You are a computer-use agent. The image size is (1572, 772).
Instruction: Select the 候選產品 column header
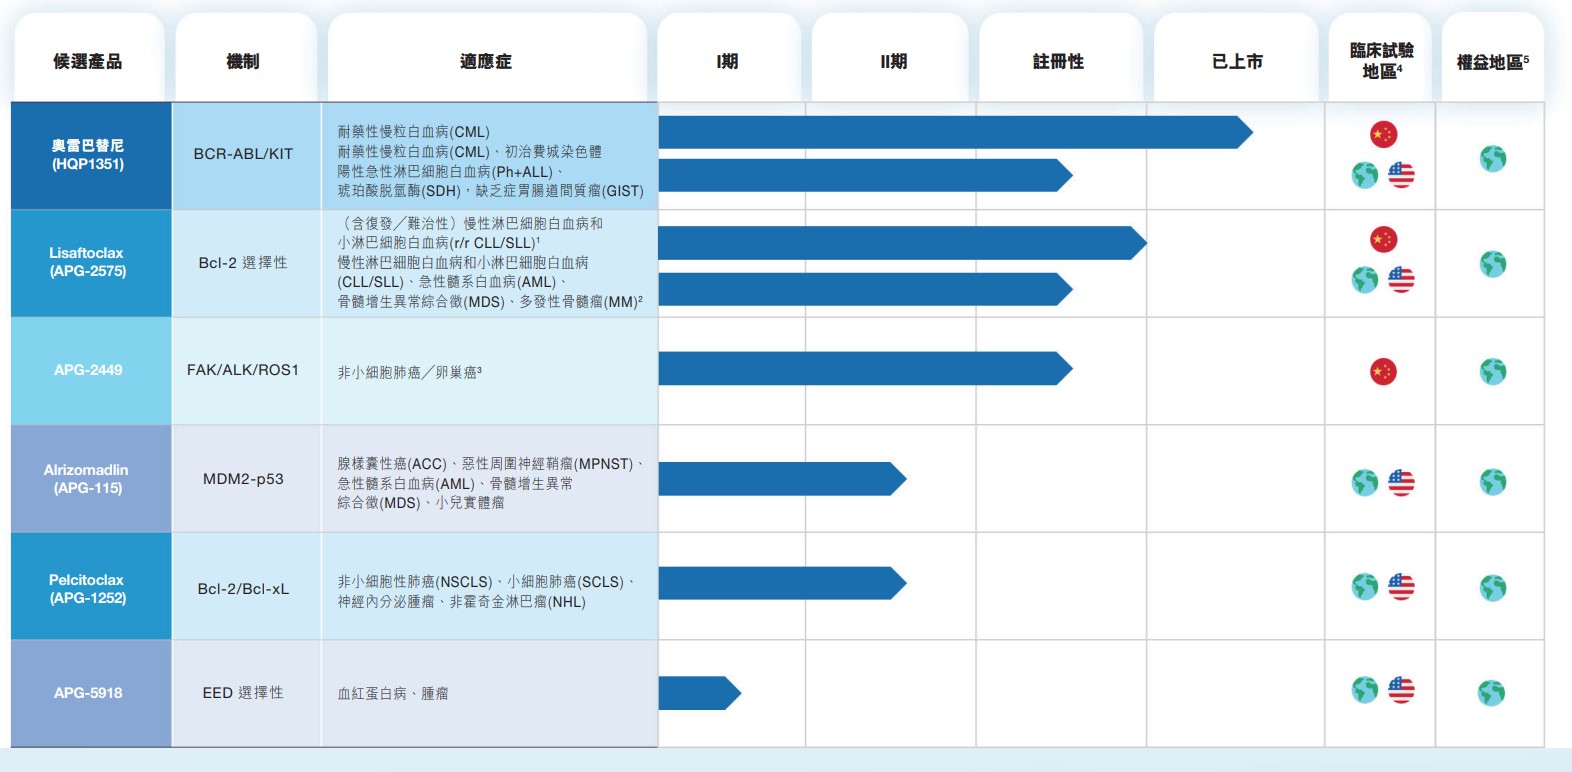click(88, 58)
